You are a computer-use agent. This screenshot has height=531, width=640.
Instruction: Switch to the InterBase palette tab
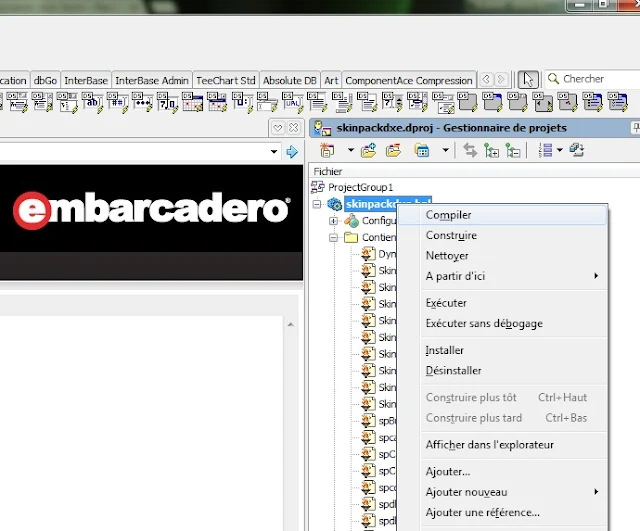86,80
